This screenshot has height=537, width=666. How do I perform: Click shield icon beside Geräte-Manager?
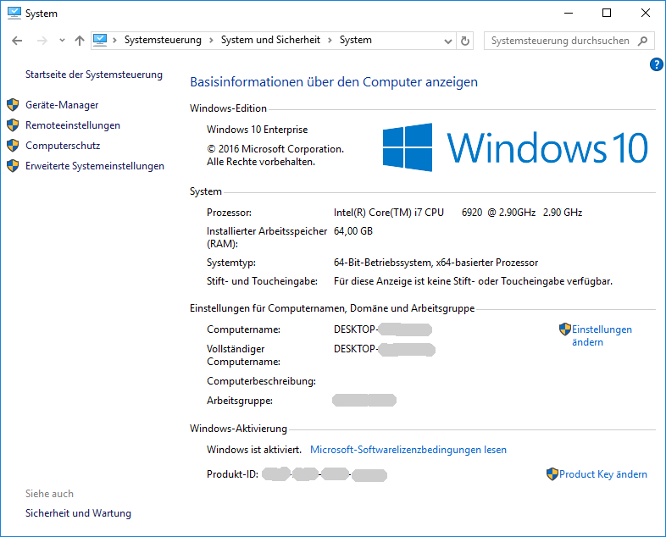pyautogui.click(x=13, y=105)
